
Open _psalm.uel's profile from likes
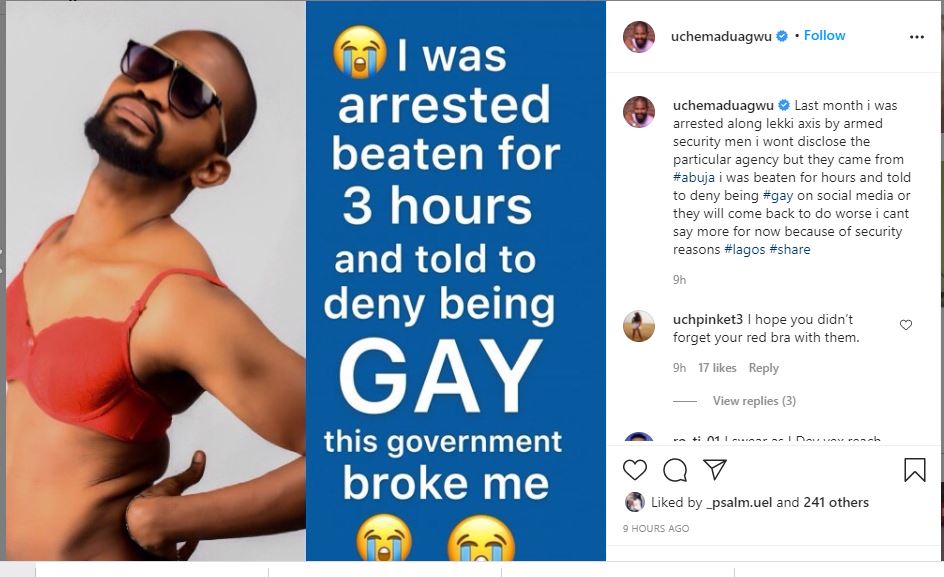point(738,502)
